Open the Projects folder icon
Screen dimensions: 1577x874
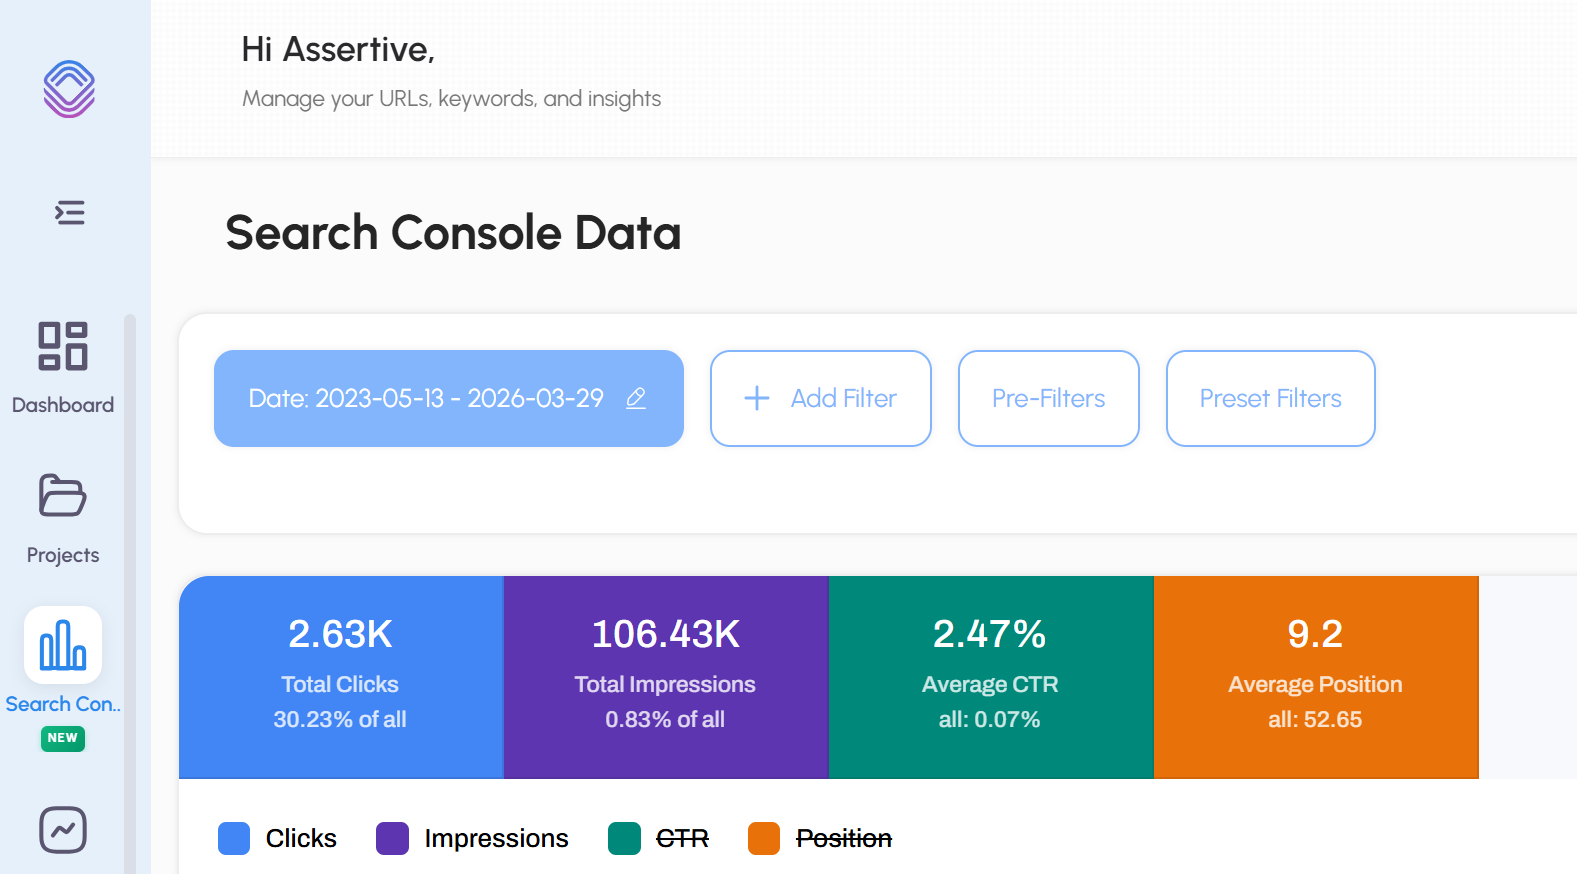point(63,496)
